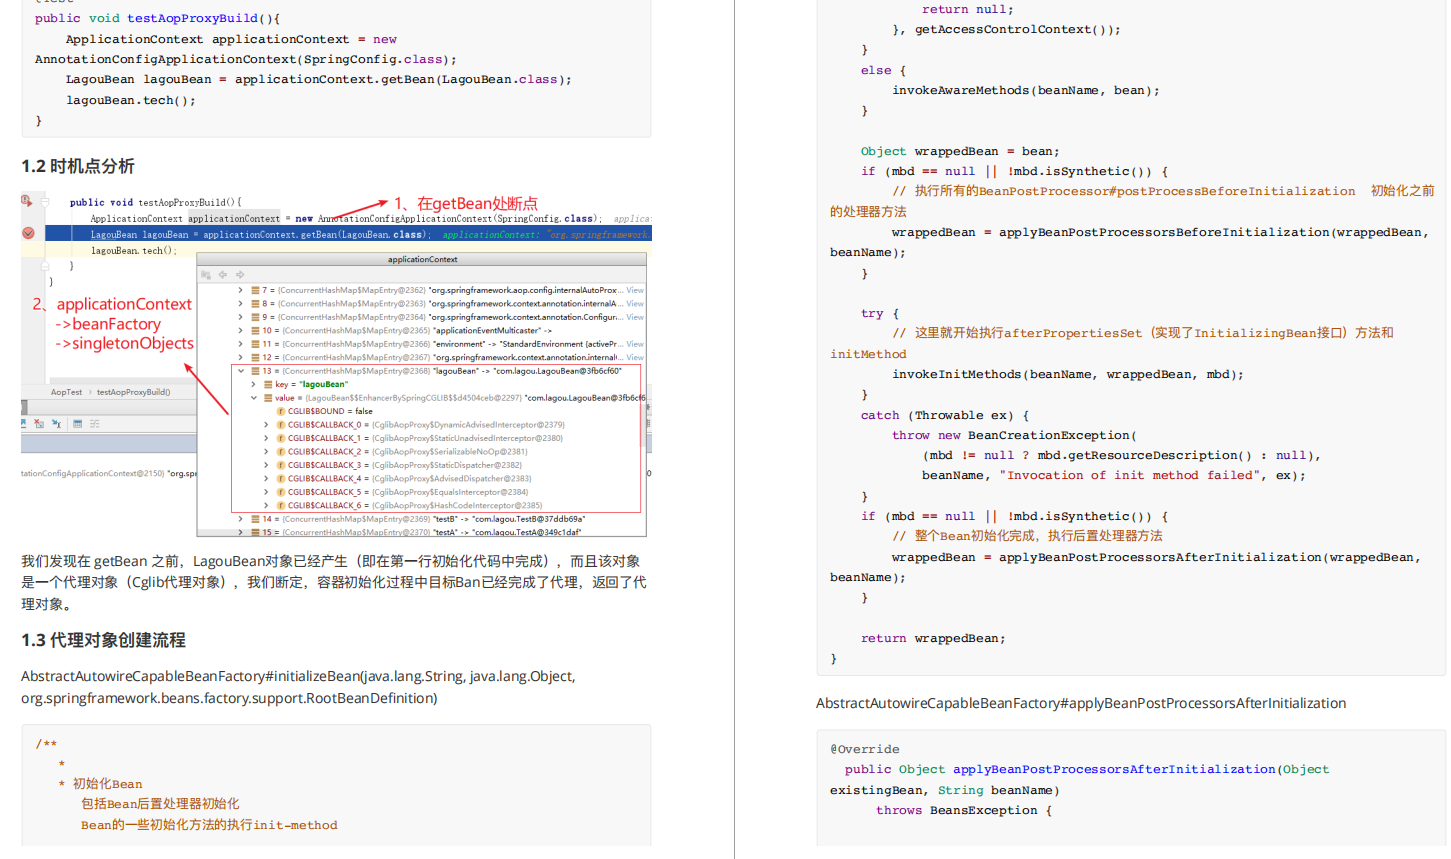Expand CGLIB$CALLBACK_1 StaticUnadvisedInterceptor
Viewport: 1451px width, 859px height.
tap(266, 438)
